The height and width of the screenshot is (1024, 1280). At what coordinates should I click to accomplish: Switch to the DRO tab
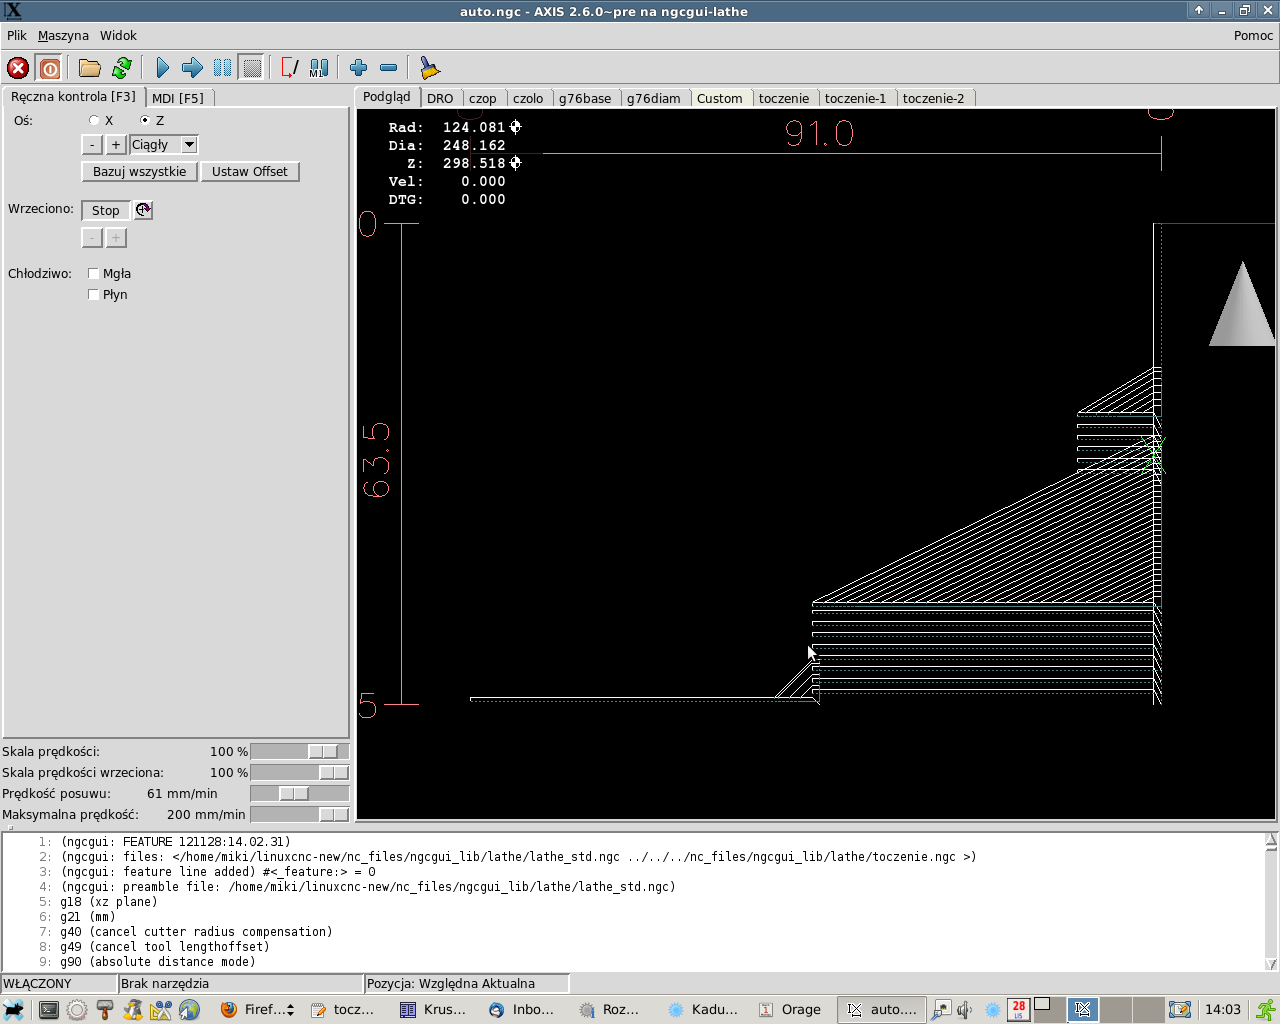tap(440, 98)
